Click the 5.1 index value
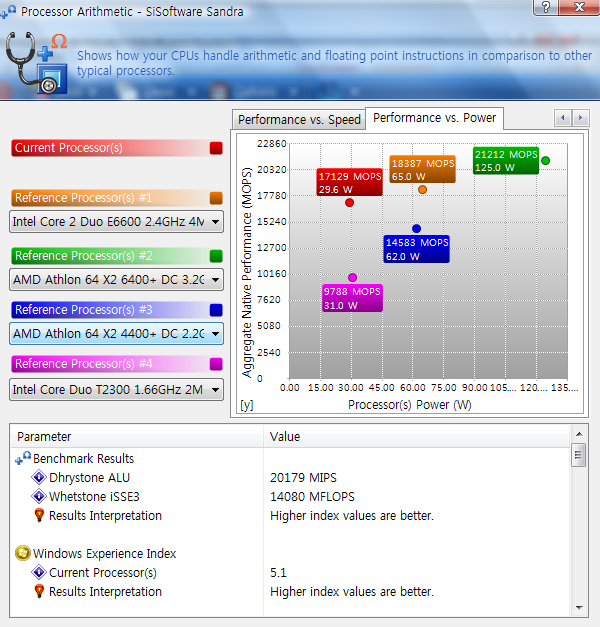This screenshot has width=600, height=627. coord(278,573)
